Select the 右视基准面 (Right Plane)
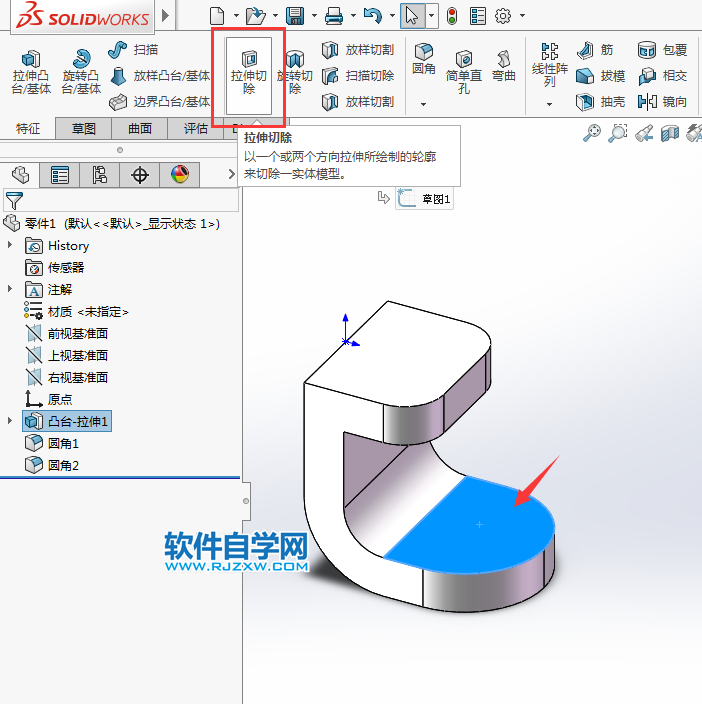Viewport: 702px width, 704px height. pyautogui.click(x=67, y=378)
